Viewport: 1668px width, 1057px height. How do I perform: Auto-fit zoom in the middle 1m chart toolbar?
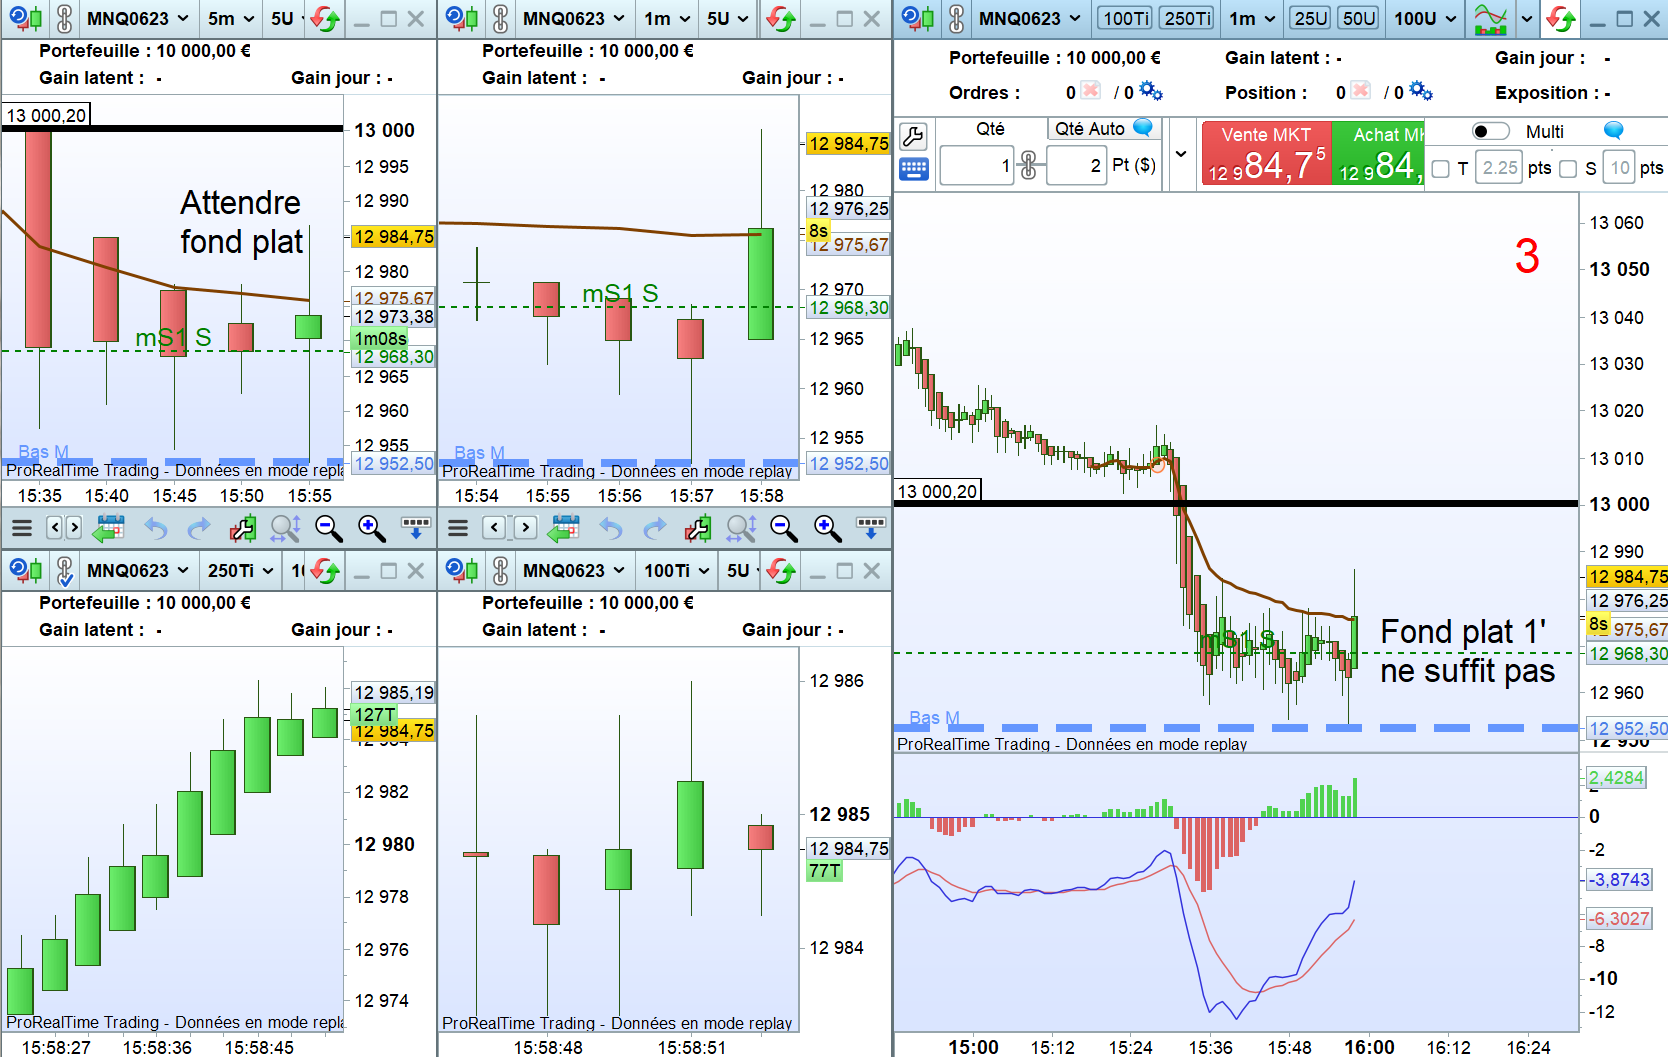[x=741, y=528]
